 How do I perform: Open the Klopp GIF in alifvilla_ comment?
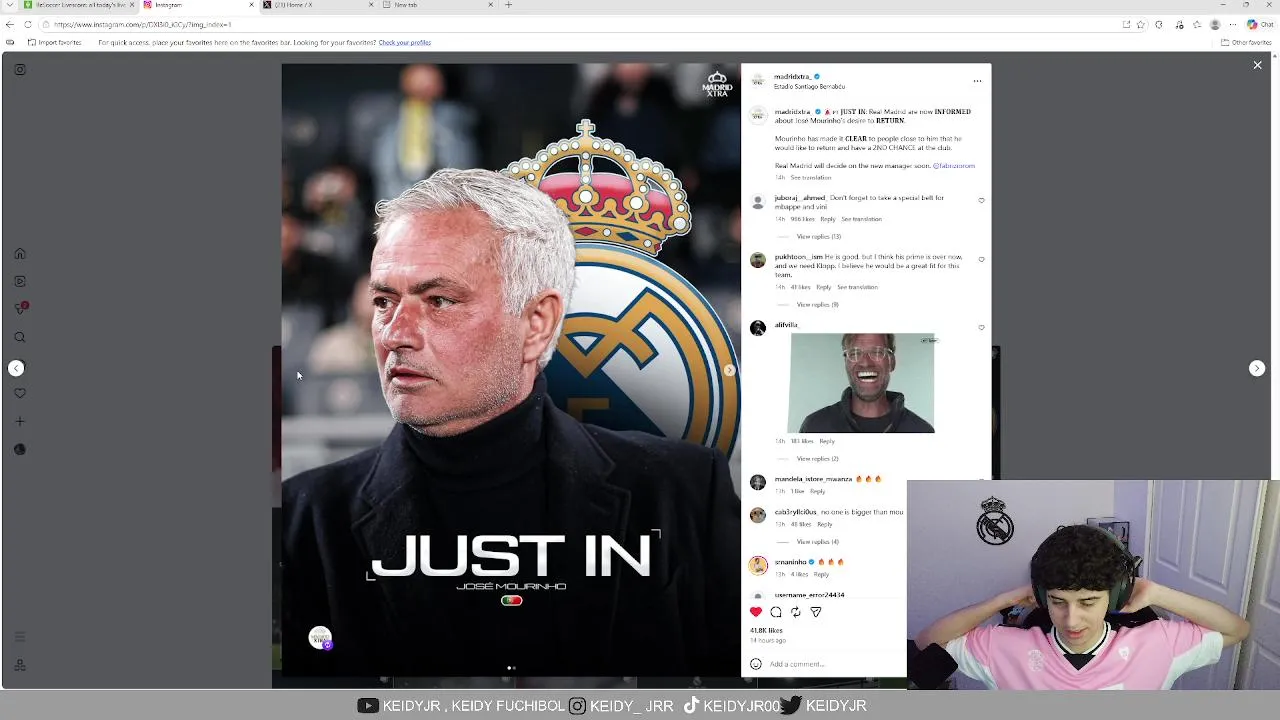(x=861, y=383)
